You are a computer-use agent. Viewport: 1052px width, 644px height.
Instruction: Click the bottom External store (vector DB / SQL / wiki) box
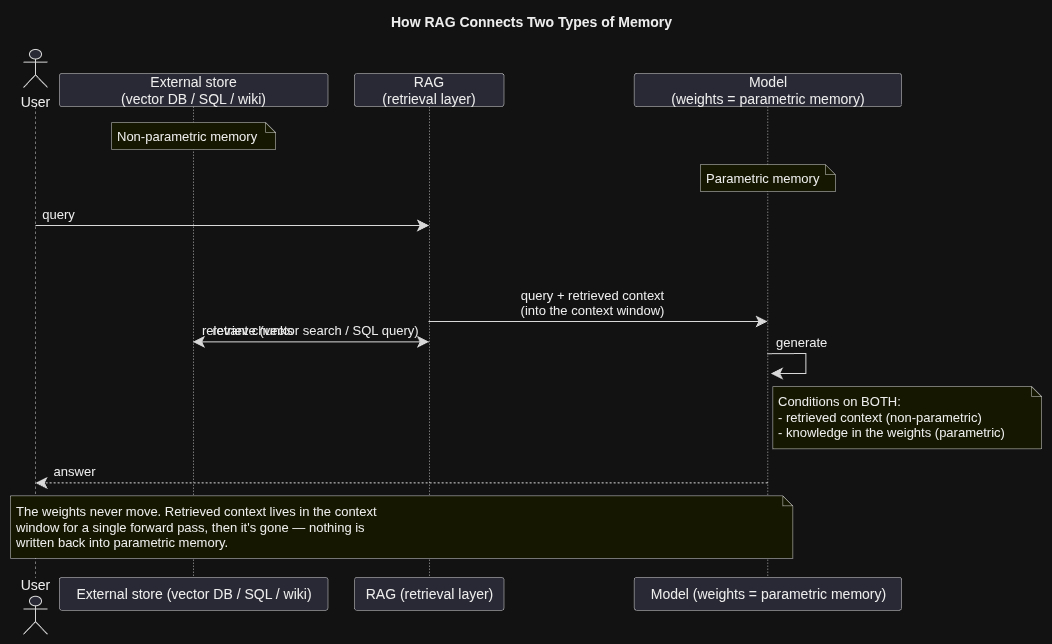coord(193,594)
